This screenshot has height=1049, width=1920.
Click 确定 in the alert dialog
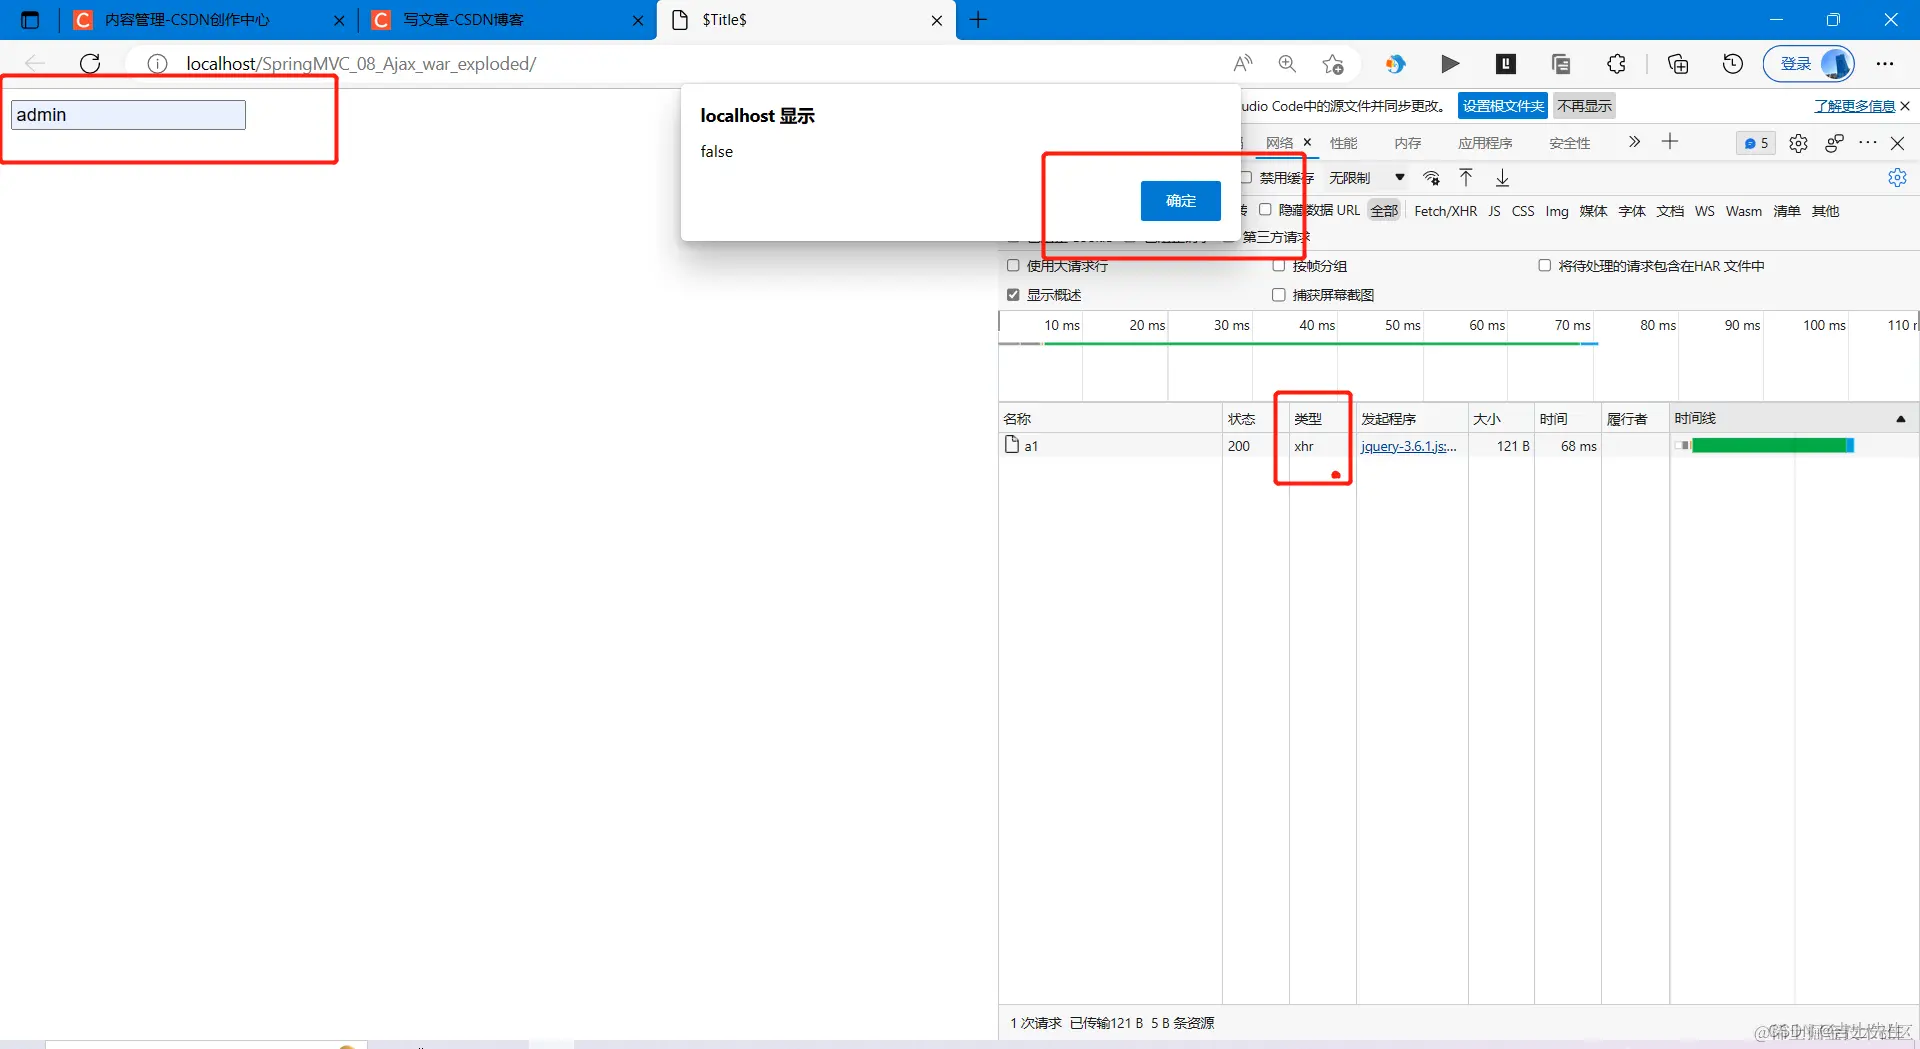1180,201
